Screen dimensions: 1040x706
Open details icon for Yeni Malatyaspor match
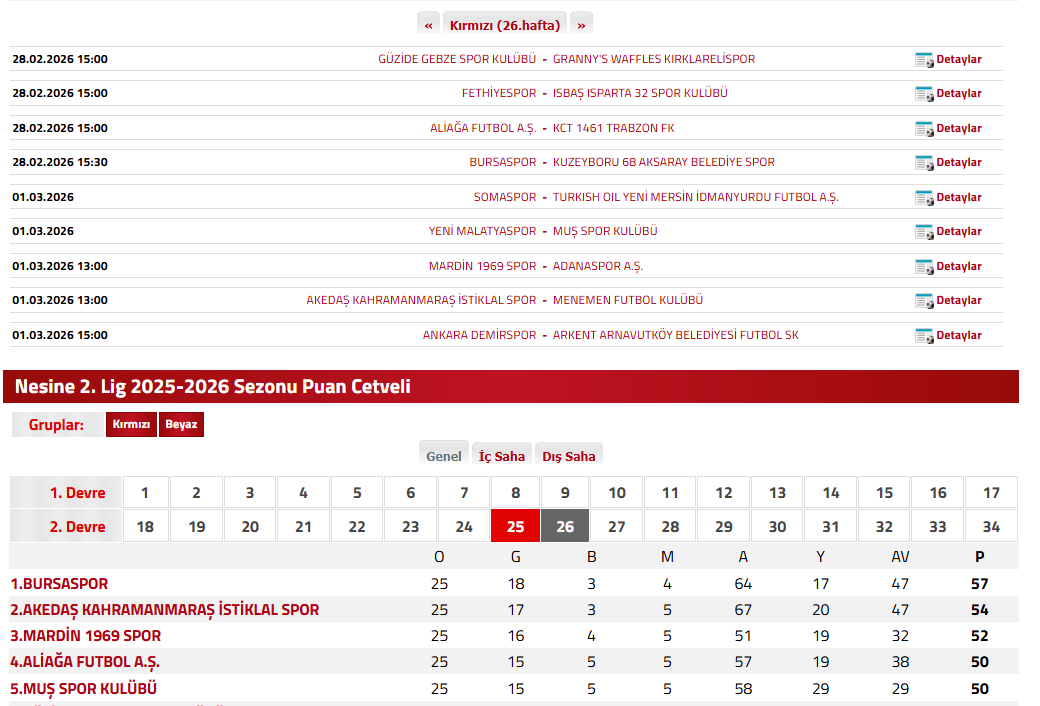coord(924,232)
